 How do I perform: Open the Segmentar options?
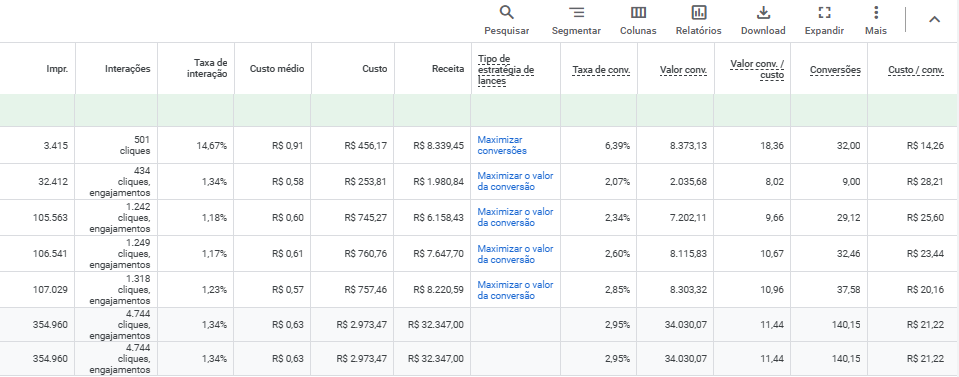(x=576, y=20)
